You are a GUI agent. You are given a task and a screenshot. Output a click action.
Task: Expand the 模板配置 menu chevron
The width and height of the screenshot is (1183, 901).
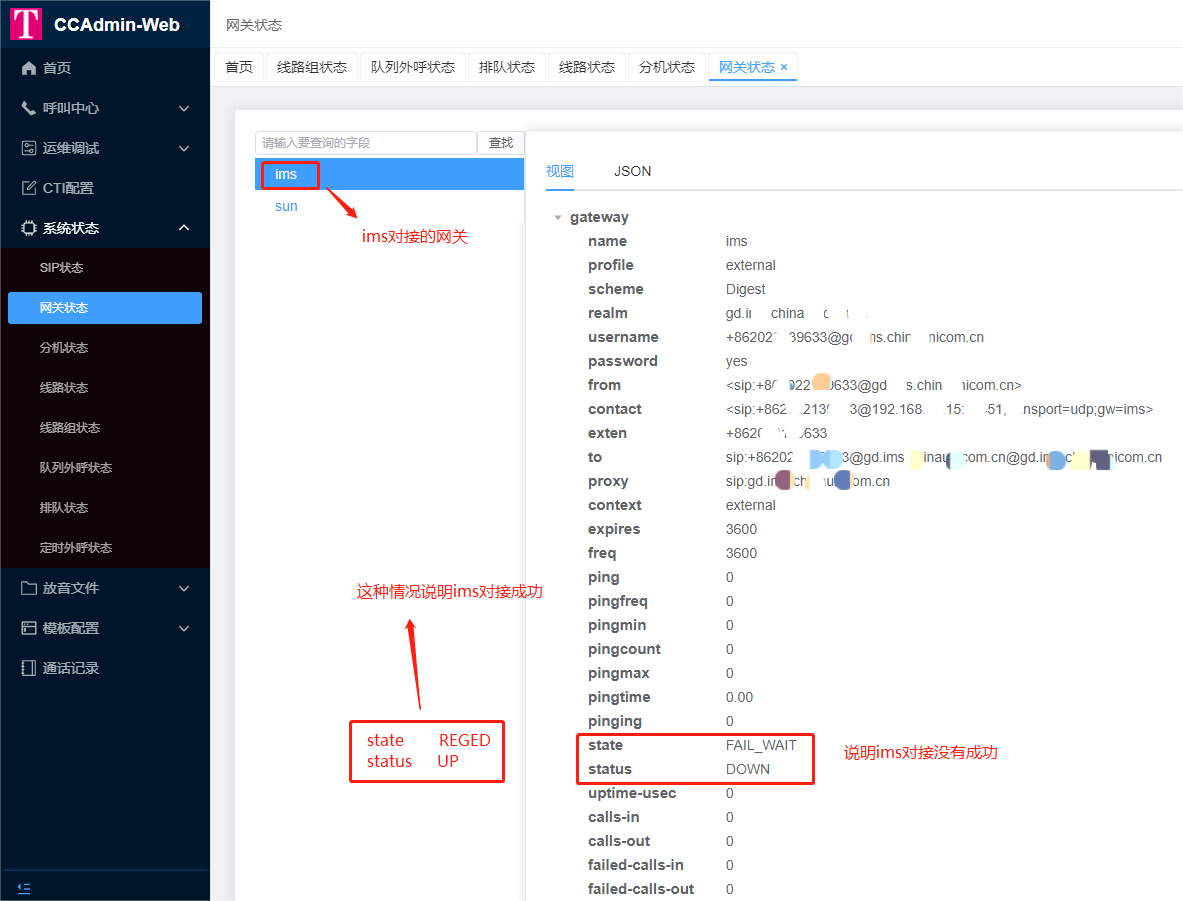(x=184, y=628)
